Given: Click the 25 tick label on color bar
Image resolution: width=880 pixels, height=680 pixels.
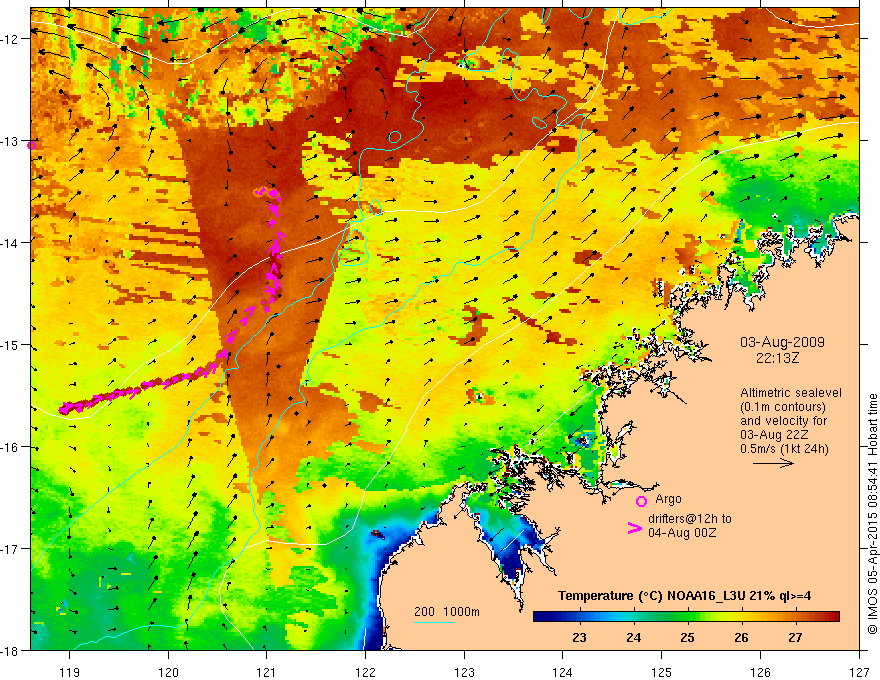Looking at the screenshot, I should 687,637.
